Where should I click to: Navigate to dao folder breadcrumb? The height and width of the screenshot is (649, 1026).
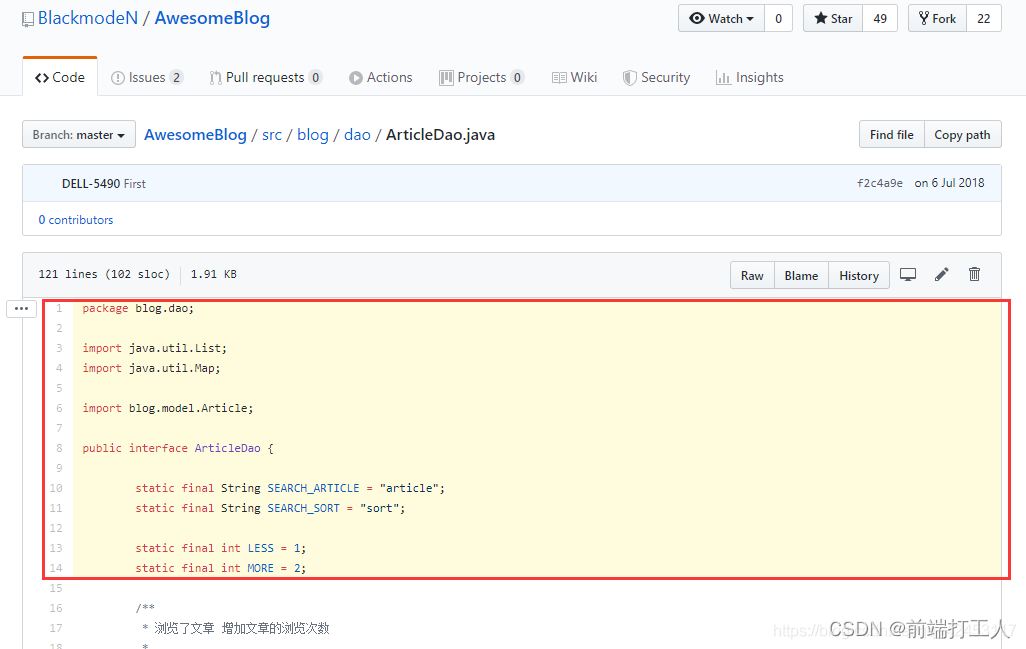click(357, 135)
